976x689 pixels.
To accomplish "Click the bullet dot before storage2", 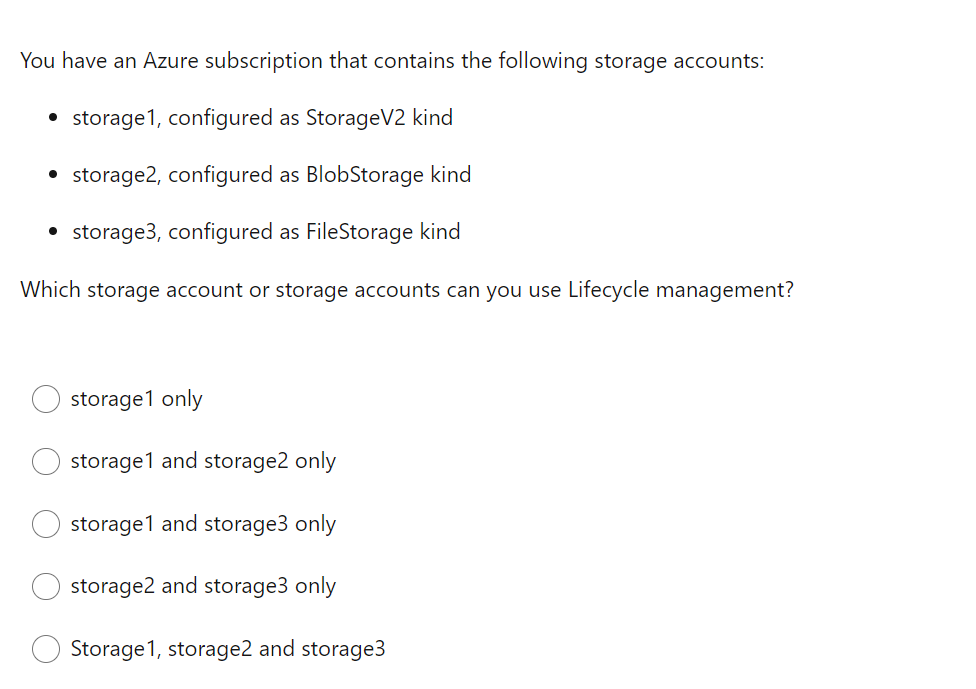I will 53,174.
